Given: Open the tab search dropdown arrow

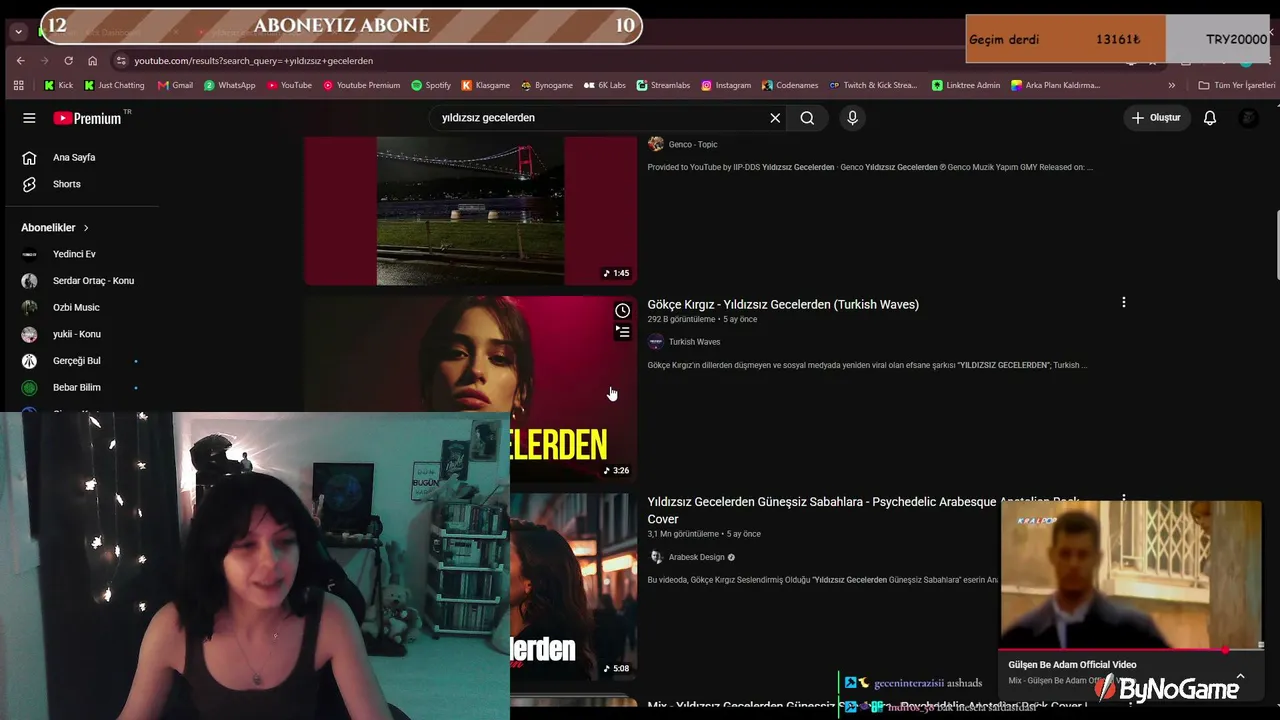Looking at the screenshot, I should coord(18,32).
